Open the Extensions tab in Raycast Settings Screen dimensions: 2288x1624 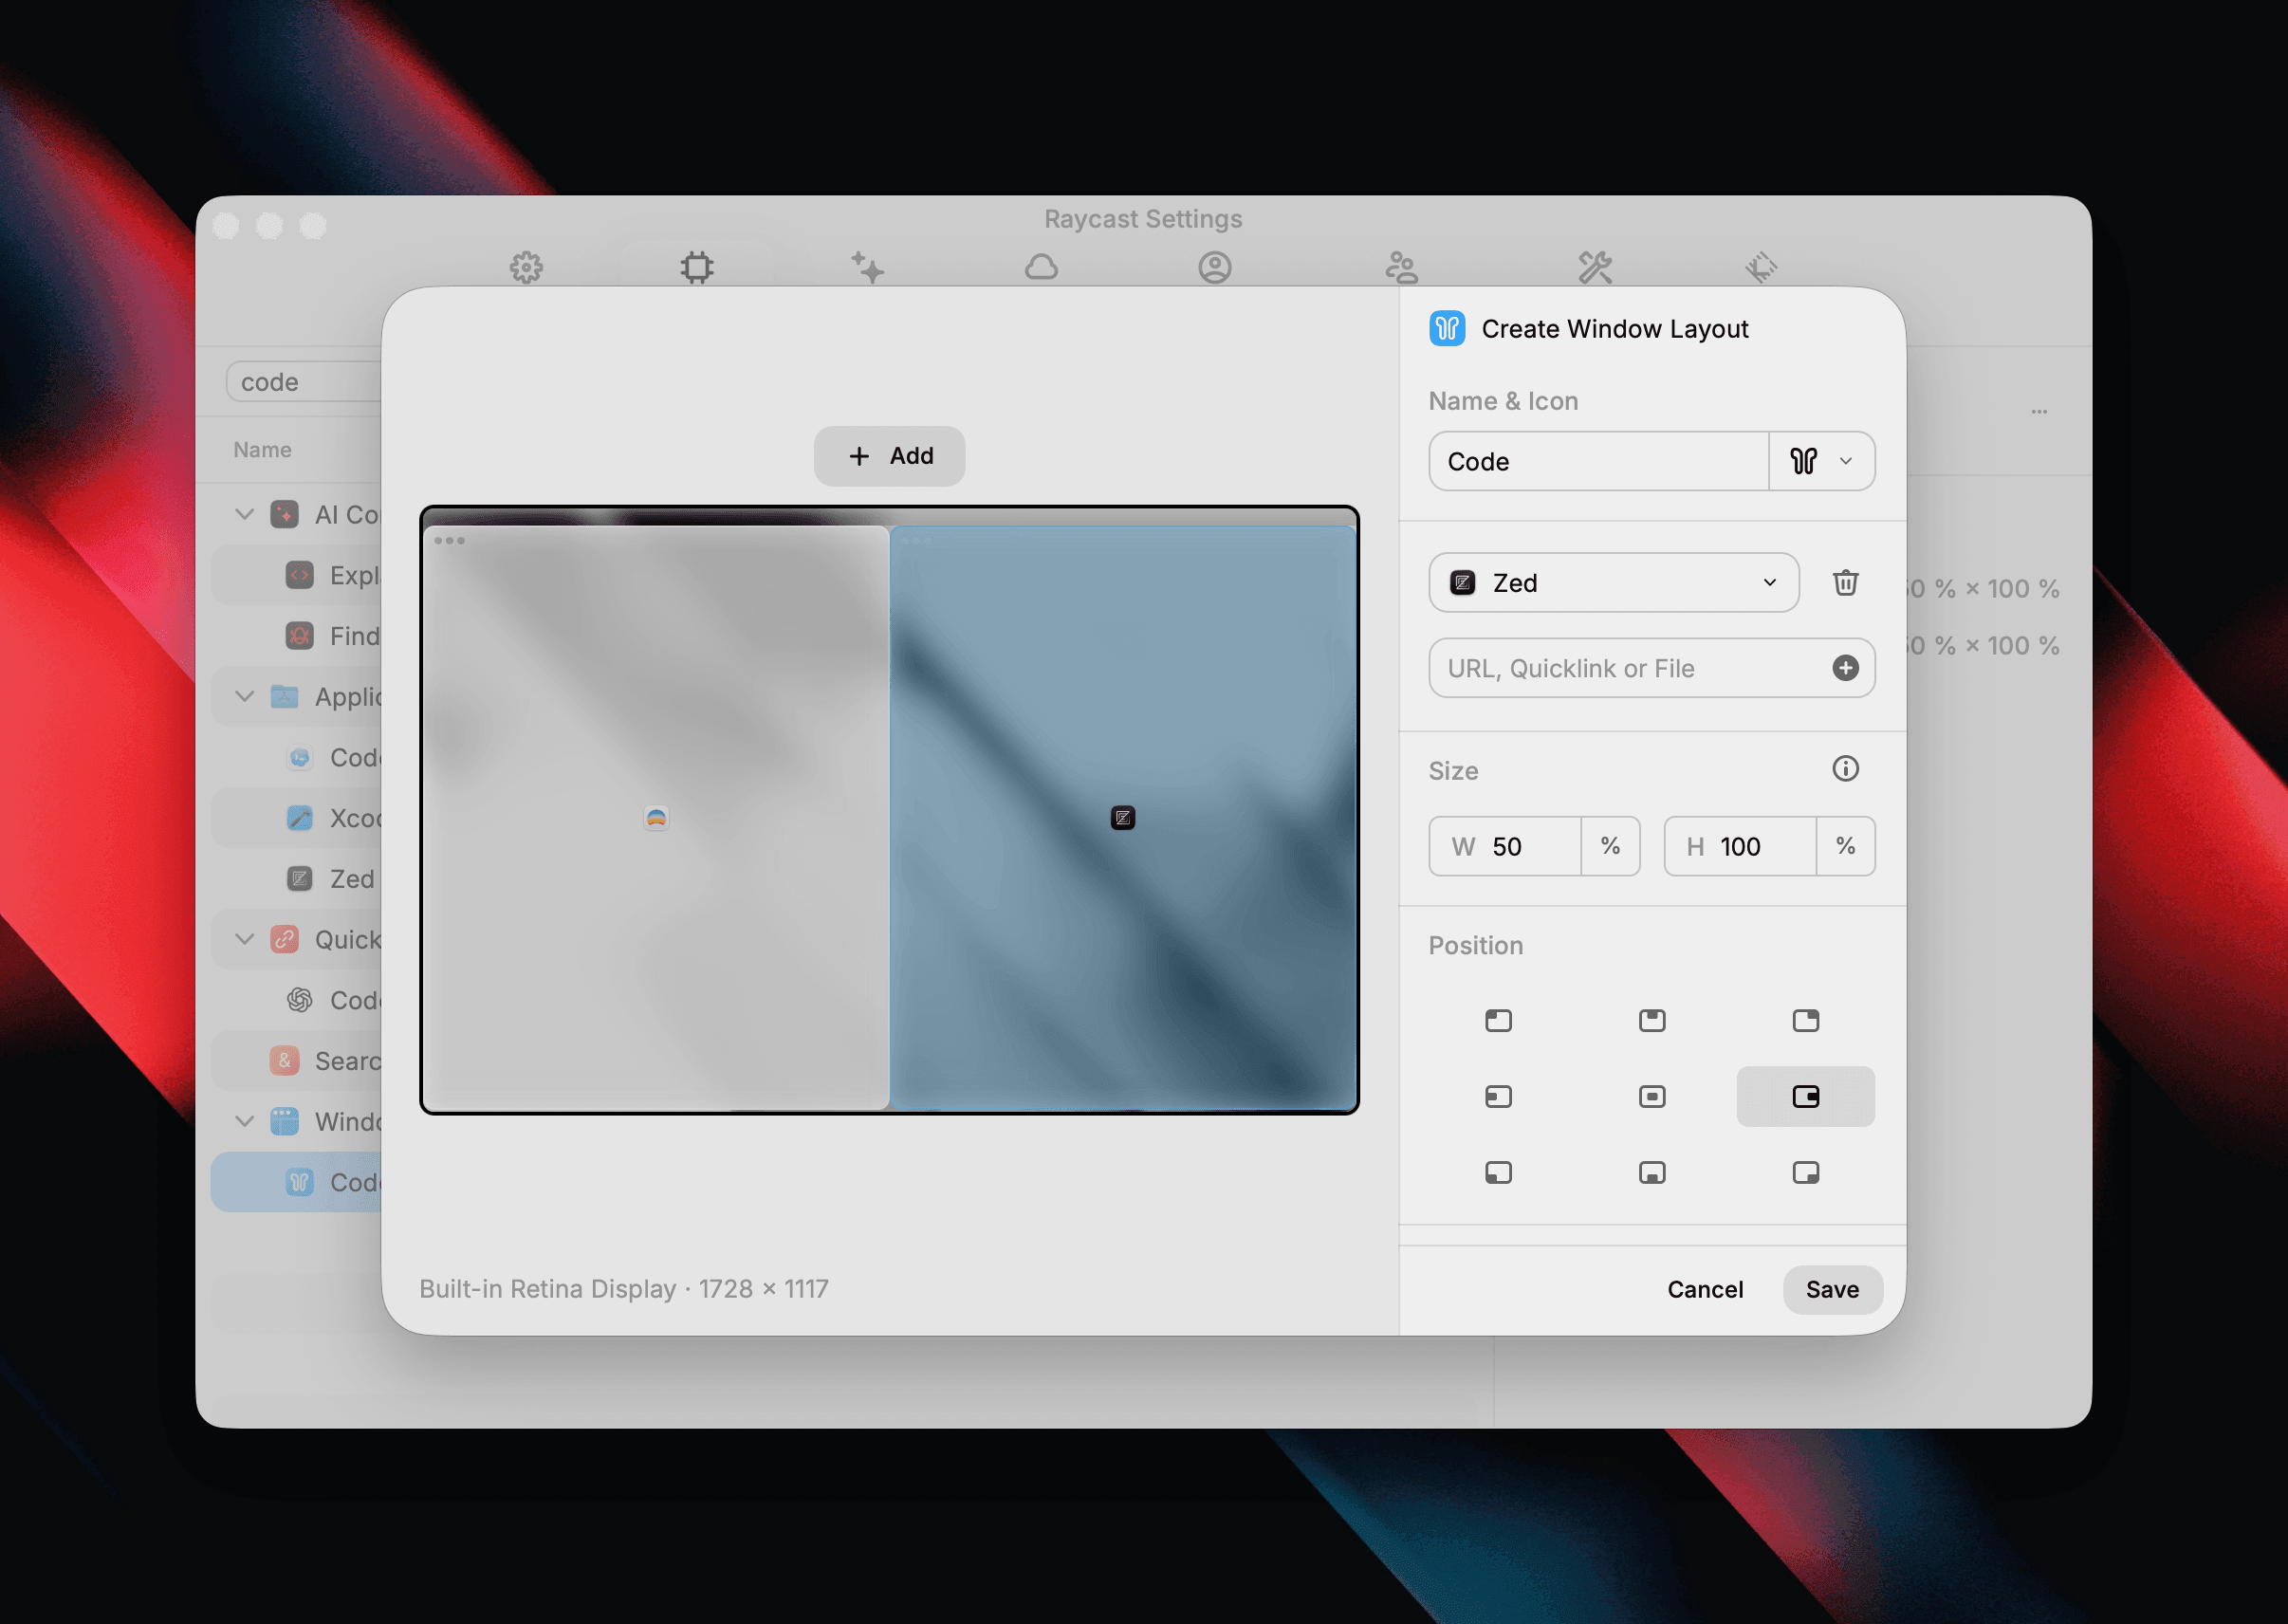697,267
